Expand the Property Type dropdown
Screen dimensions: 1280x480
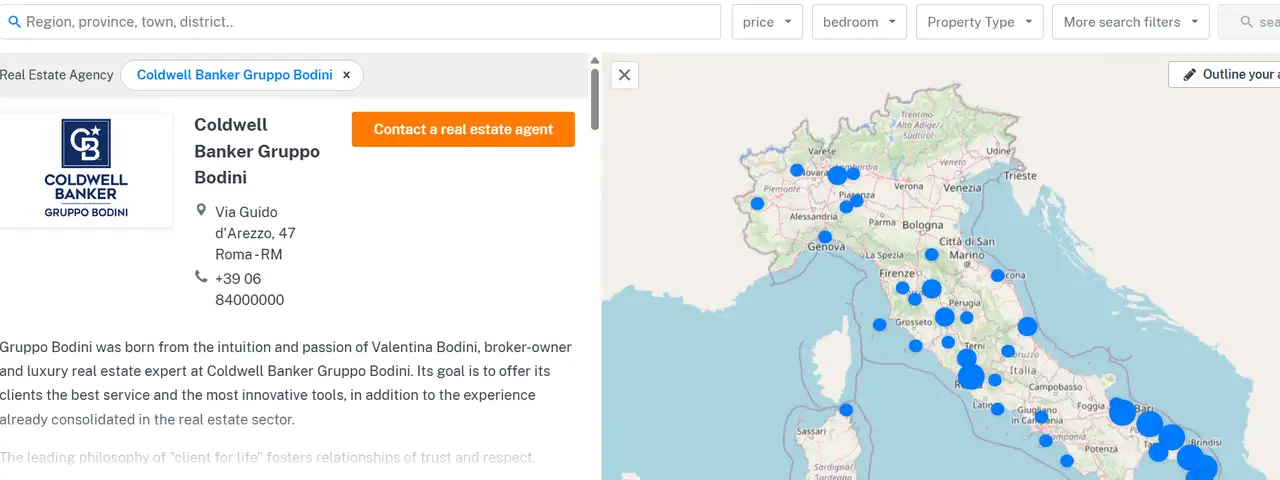pos(980,22)
